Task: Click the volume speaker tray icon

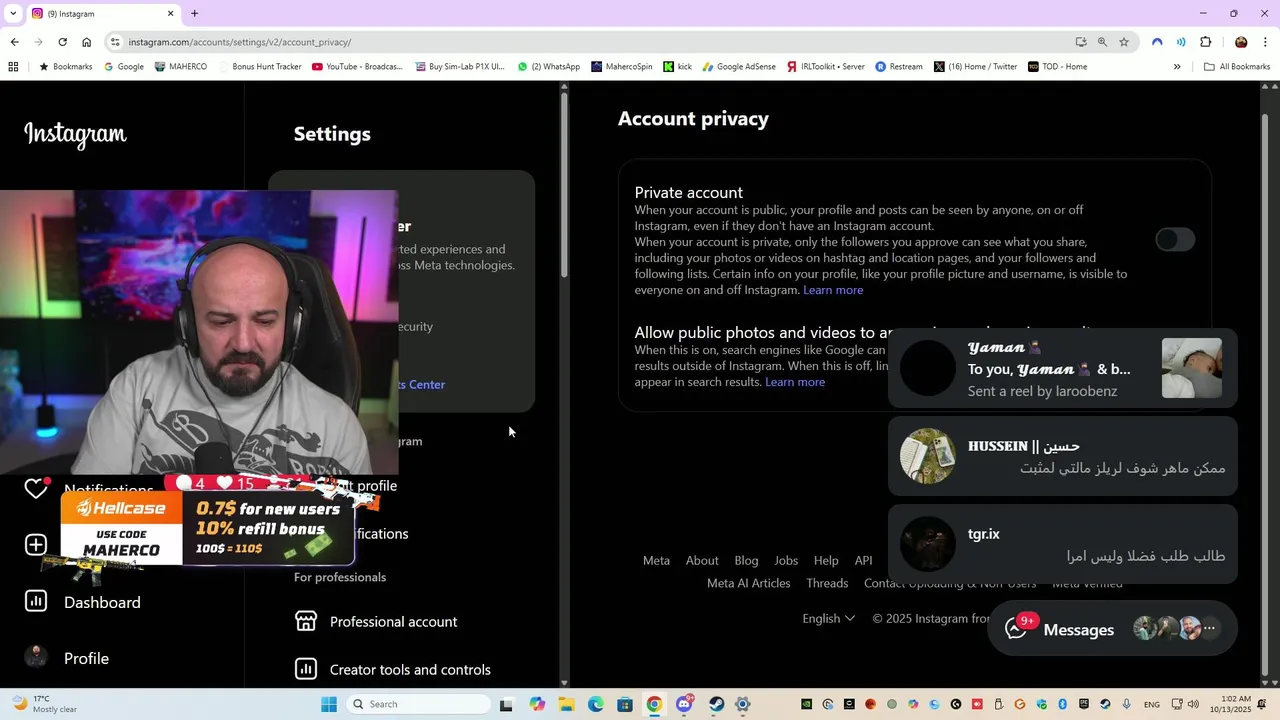Action: 1193,704
